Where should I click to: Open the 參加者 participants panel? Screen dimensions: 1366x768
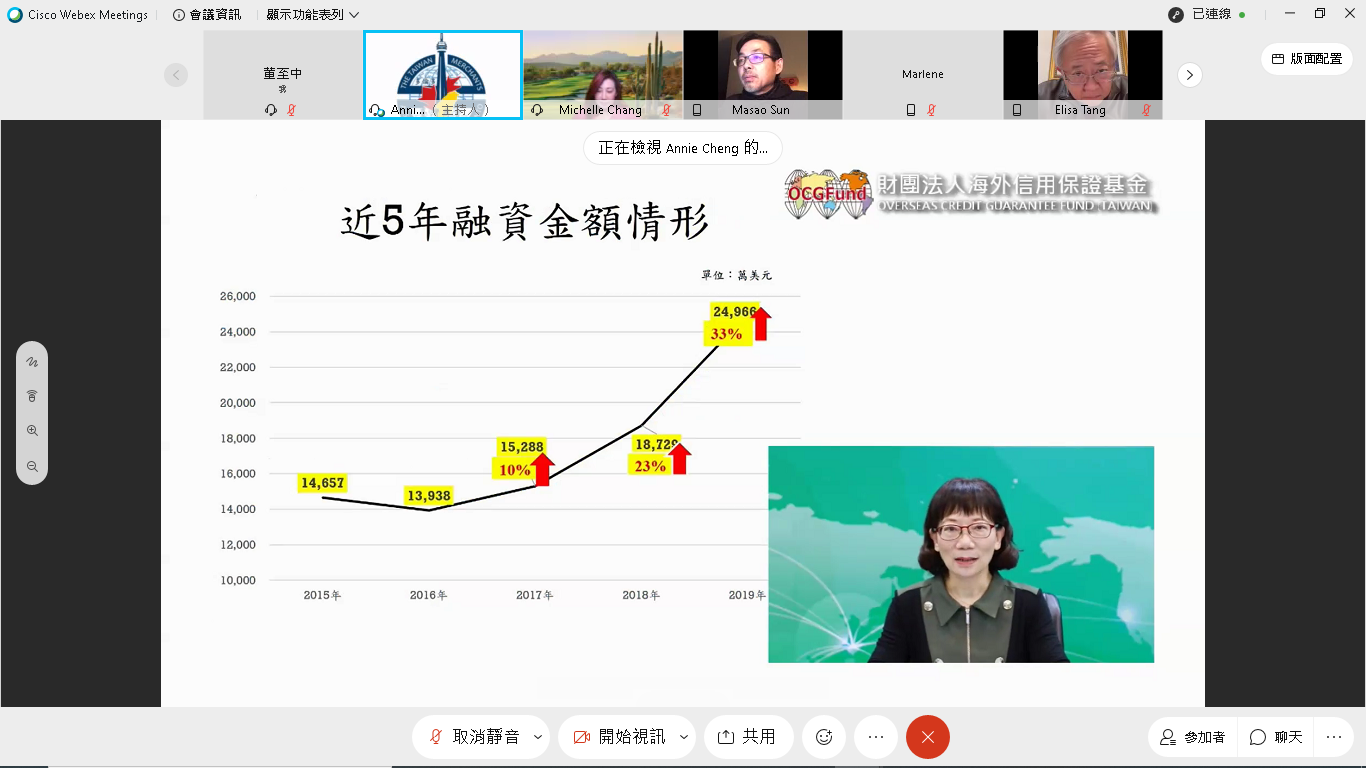(1192, 737)
